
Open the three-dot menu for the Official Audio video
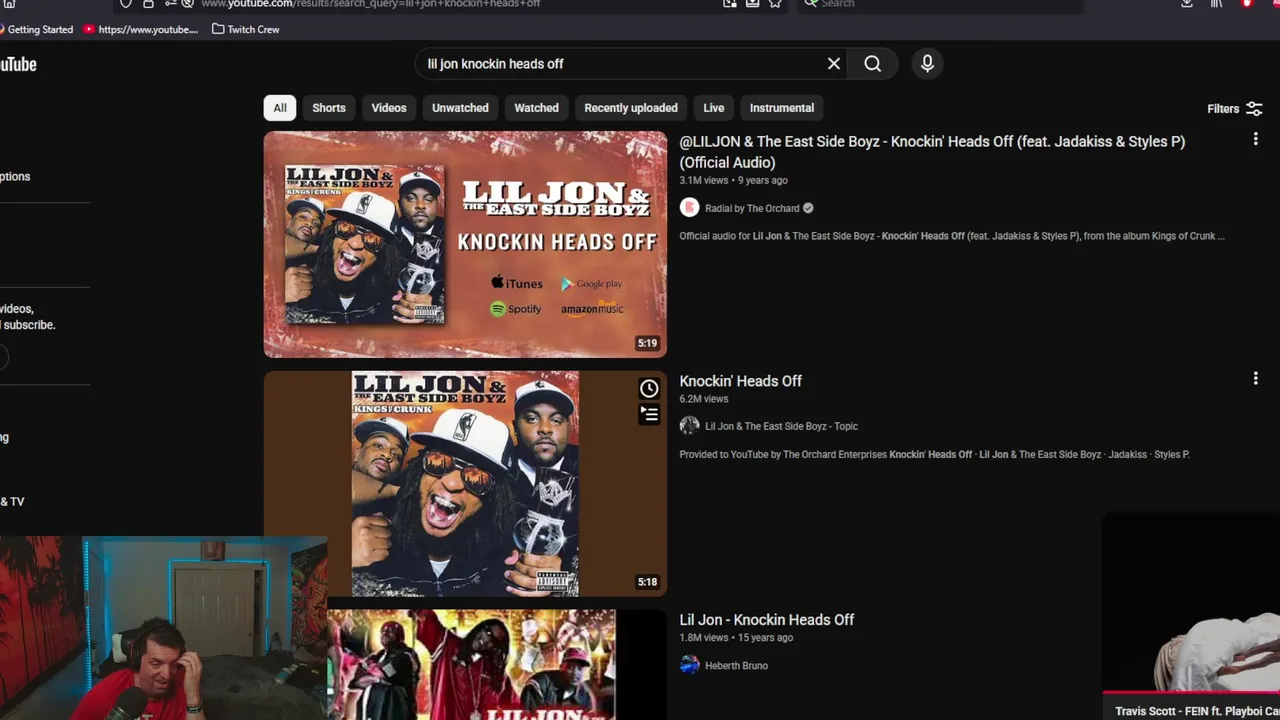click(1255, 140)
